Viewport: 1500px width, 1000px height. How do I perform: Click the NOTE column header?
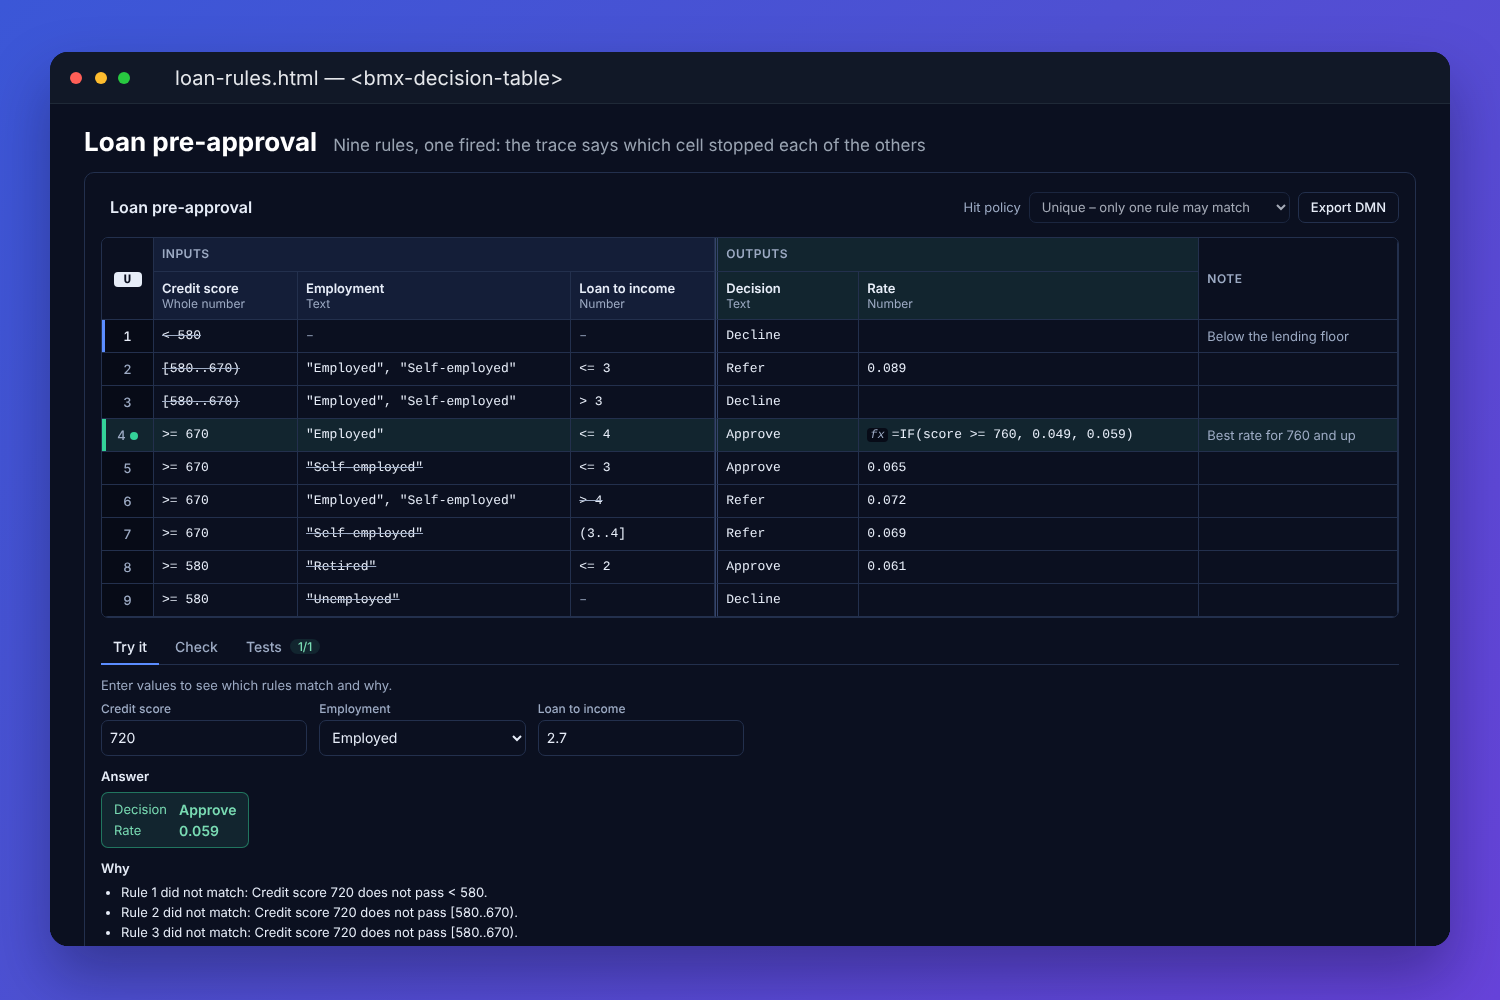[1298, 279]
